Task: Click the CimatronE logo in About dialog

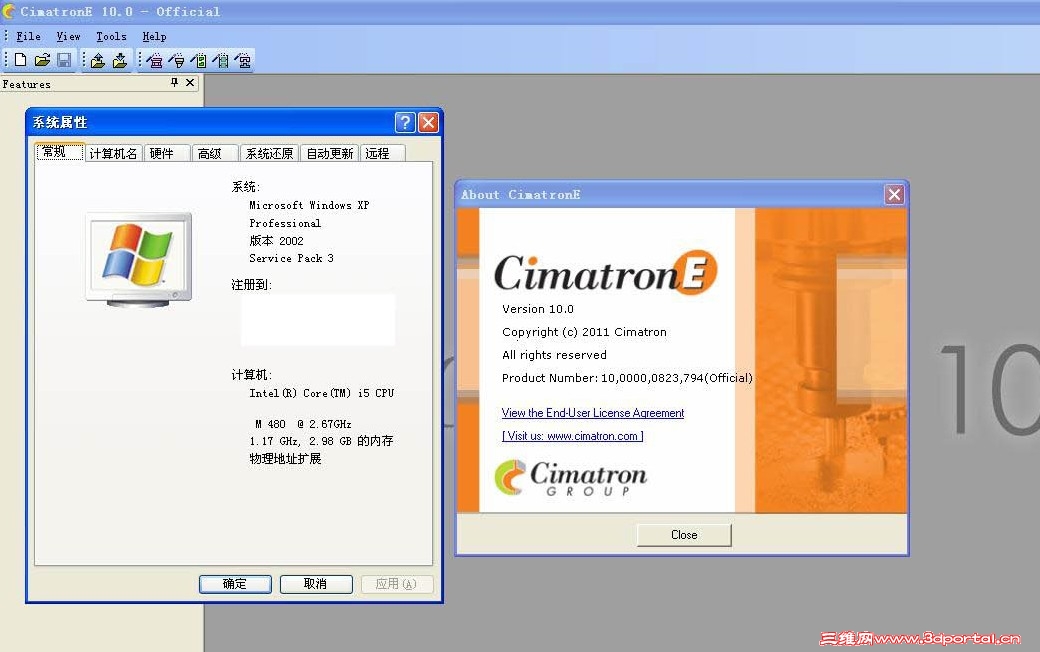Action: (606, 273)
